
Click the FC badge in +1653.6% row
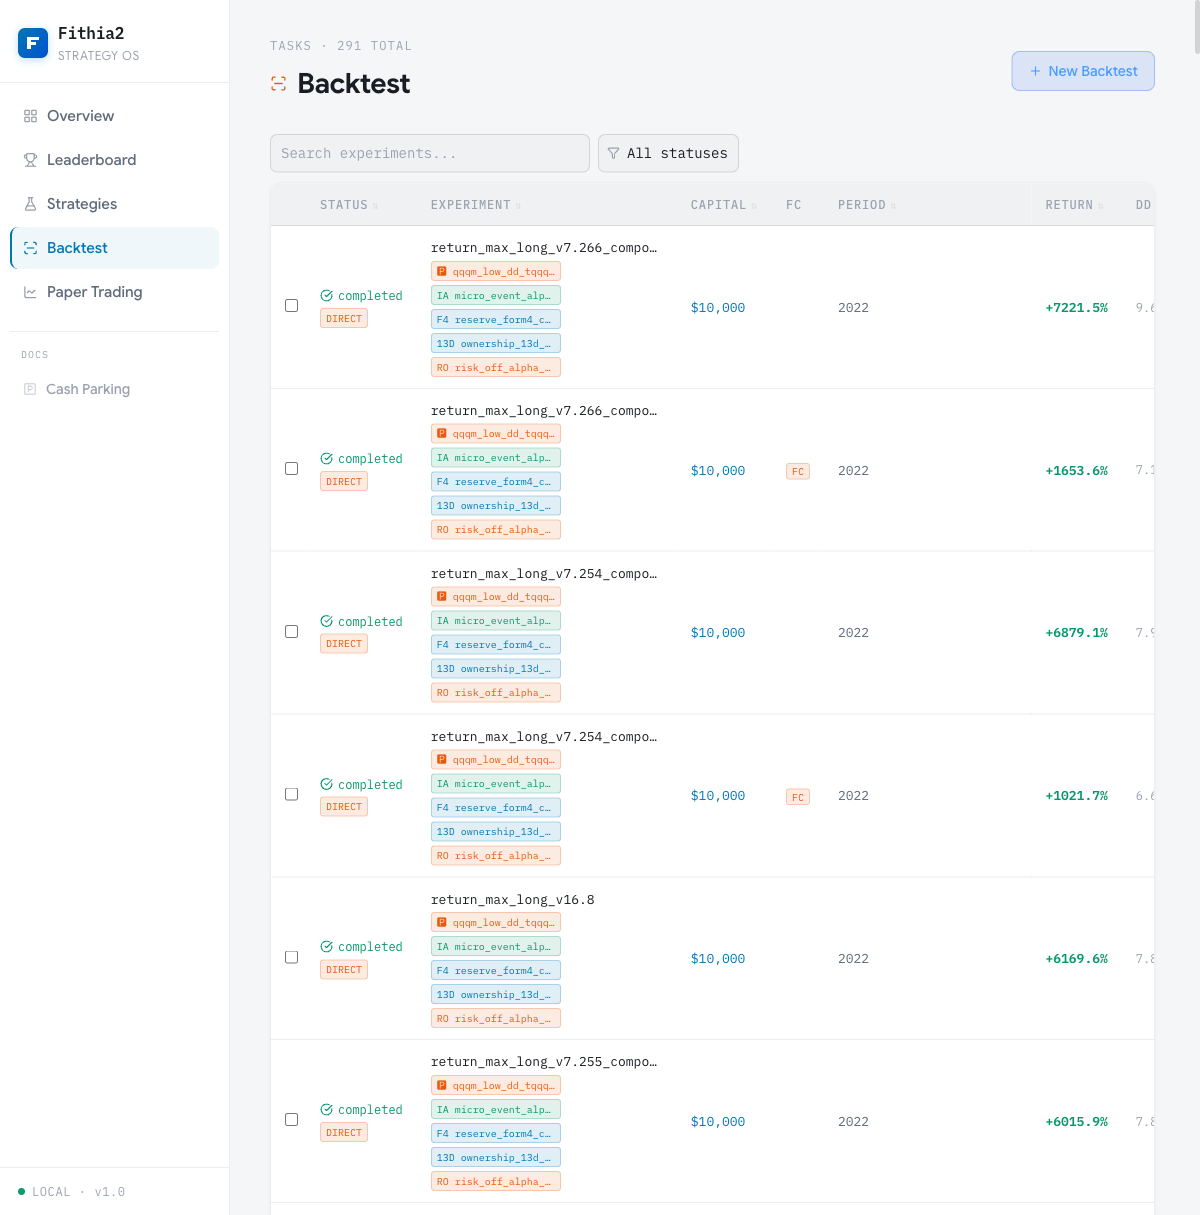click(x=798, y=471)
